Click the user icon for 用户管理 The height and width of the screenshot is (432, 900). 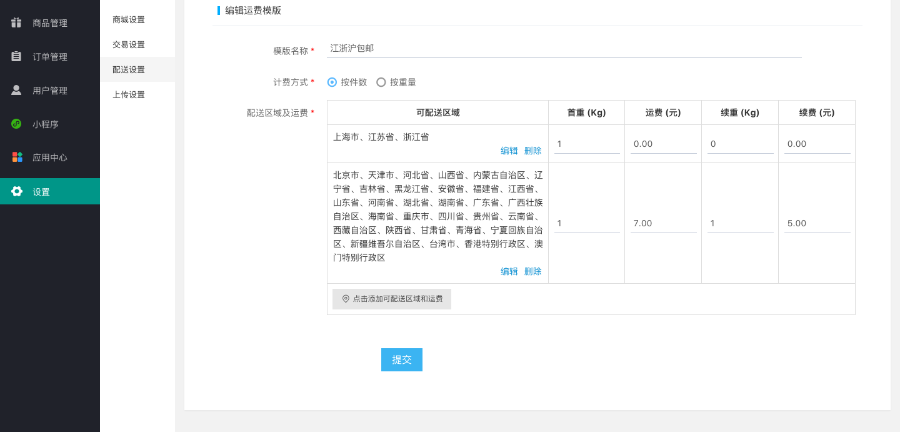pos(16,90)
